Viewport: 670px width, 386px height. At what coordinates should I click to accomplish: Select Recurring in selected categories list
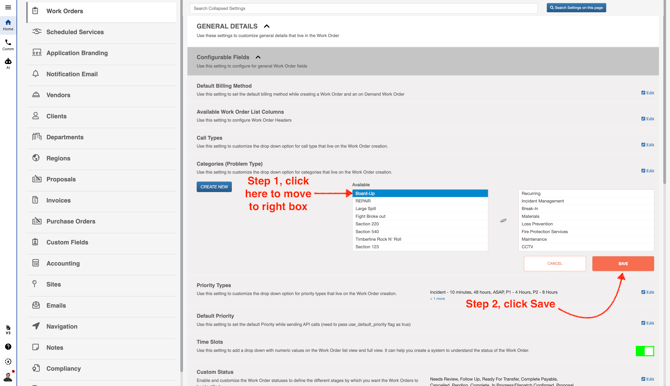(586, 194)
